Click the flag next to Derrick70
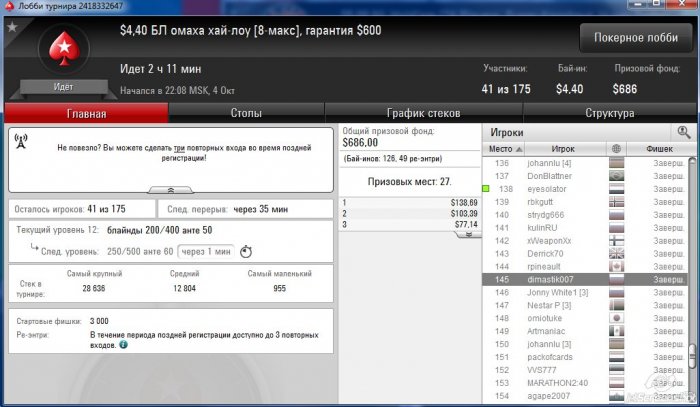700x407 pixels. (x=617, y=253)
